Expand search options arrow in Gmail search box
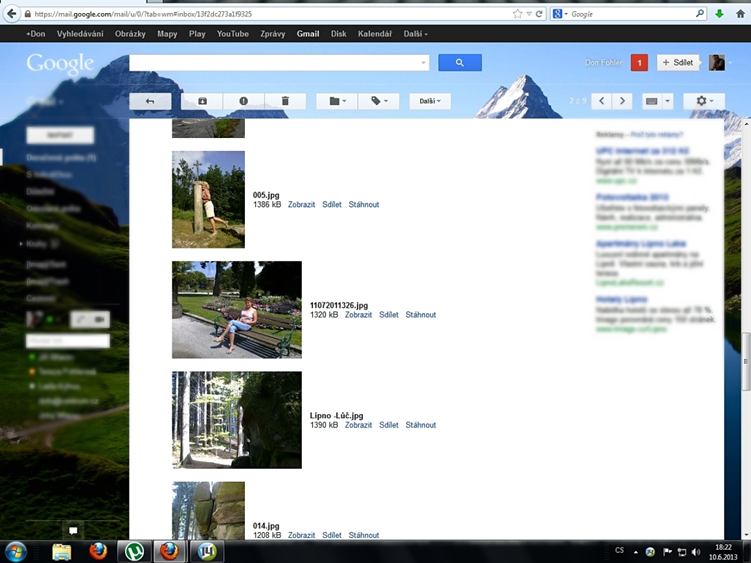 point(423,63)
